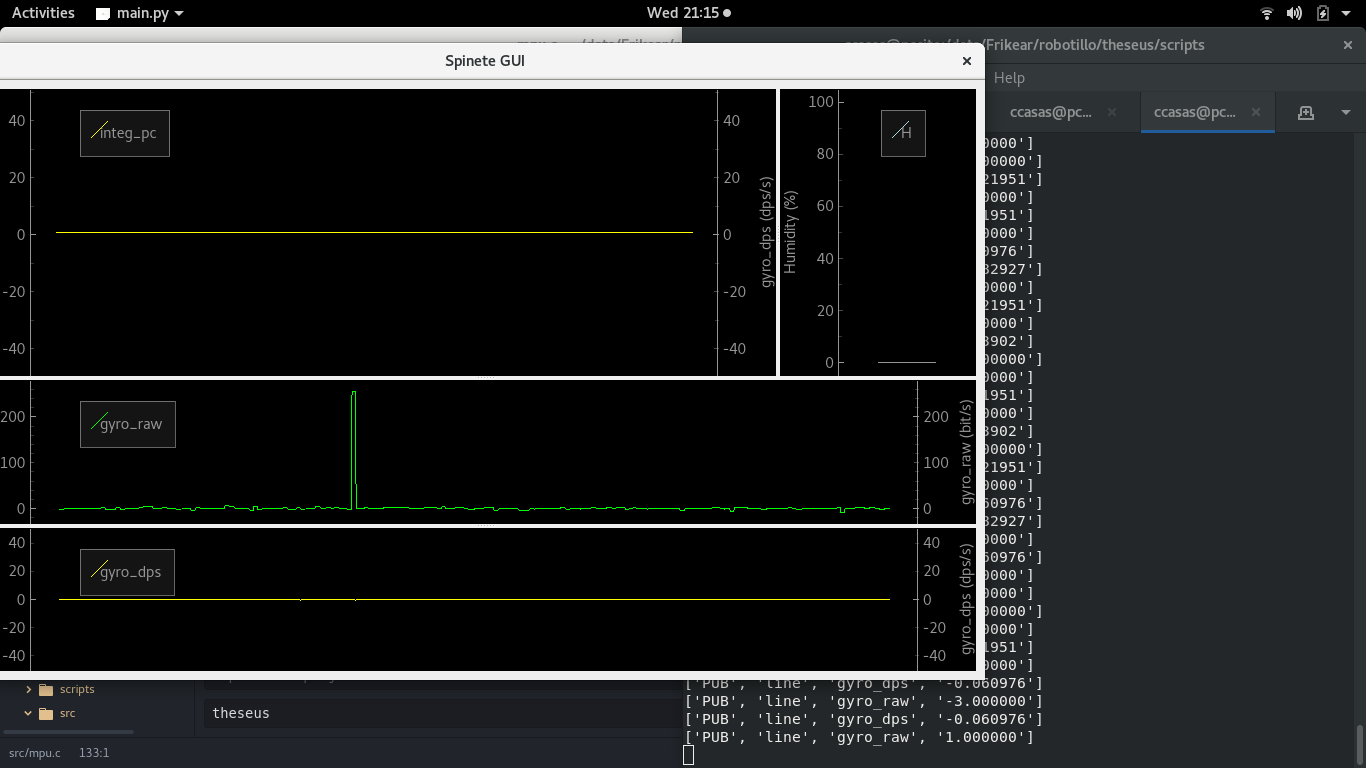Click the terminal title path text
Image resolution: width=1366 pixels, height=768 pixels.
click(x=1095, y=45)
